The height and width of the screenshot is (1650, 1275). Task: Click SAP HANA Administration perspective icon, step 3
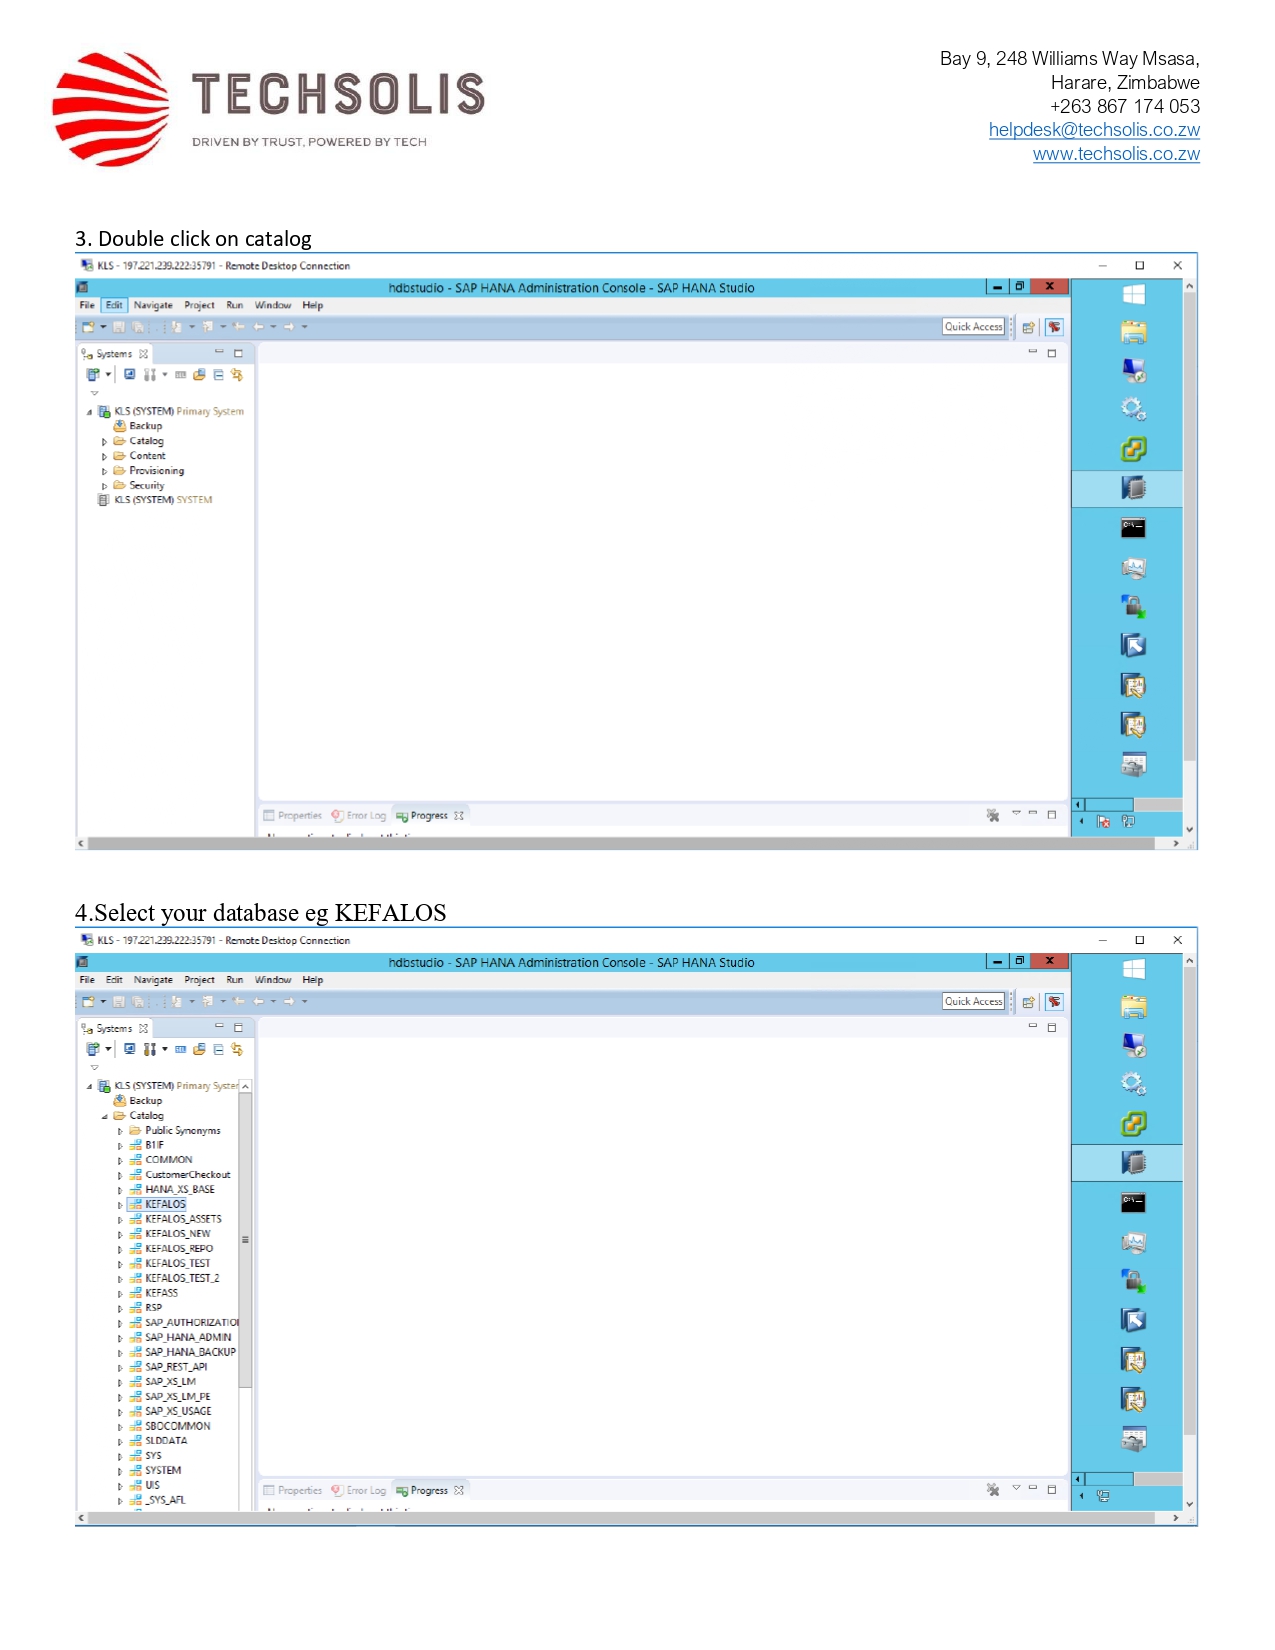pos(1054,328)
